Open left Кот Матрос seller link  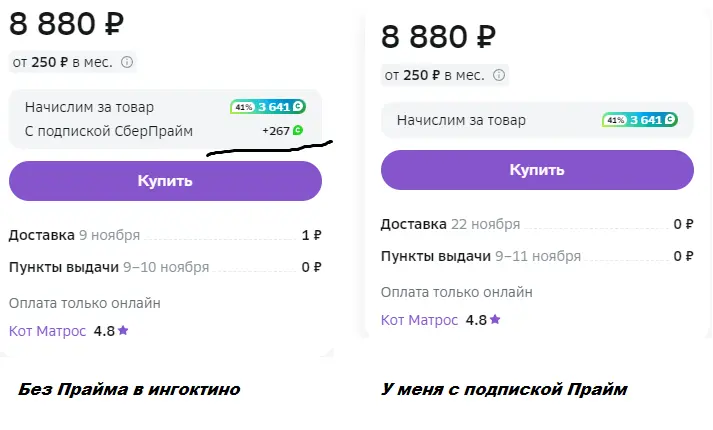point(47,331)
